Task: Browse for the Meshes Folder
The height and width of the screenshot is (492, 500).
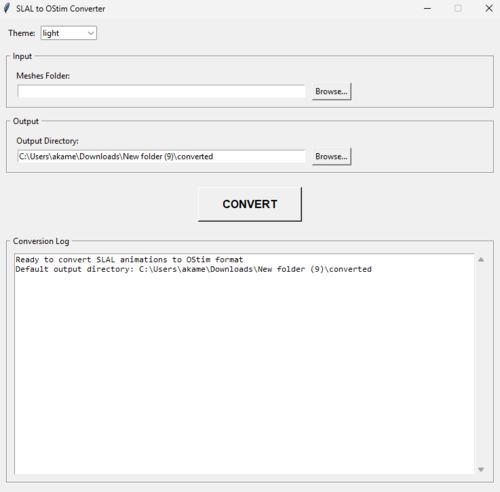Action: [x=331, y=91]
